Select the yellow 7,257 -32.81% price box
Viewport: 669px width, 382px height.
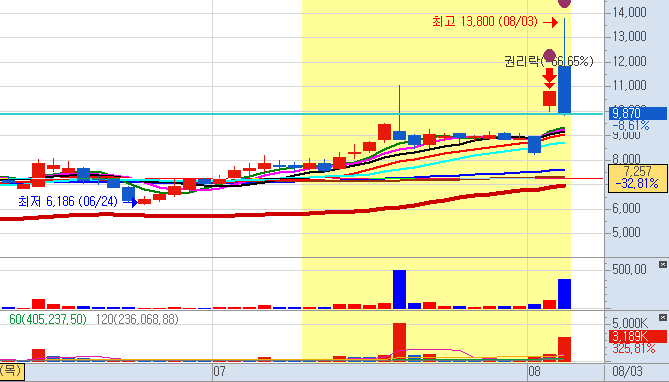[x=637, y=178]
